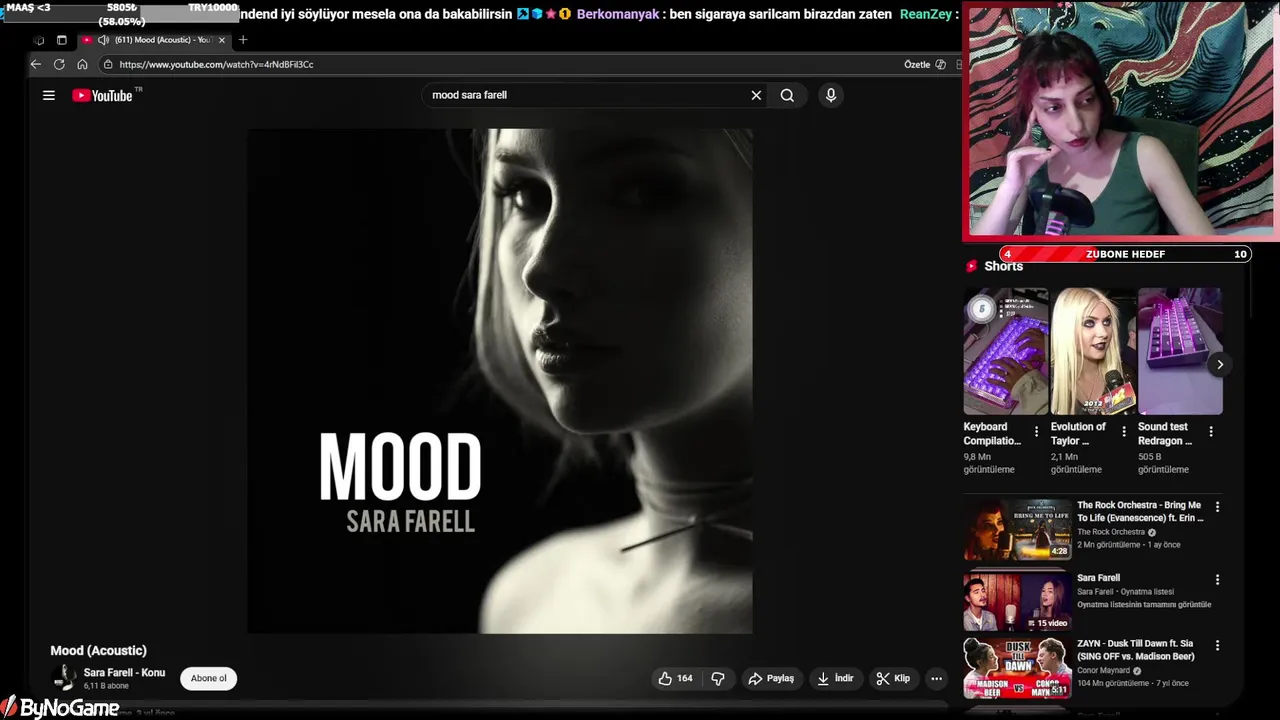Click the AI icon next to Özetle

(940, 64)
